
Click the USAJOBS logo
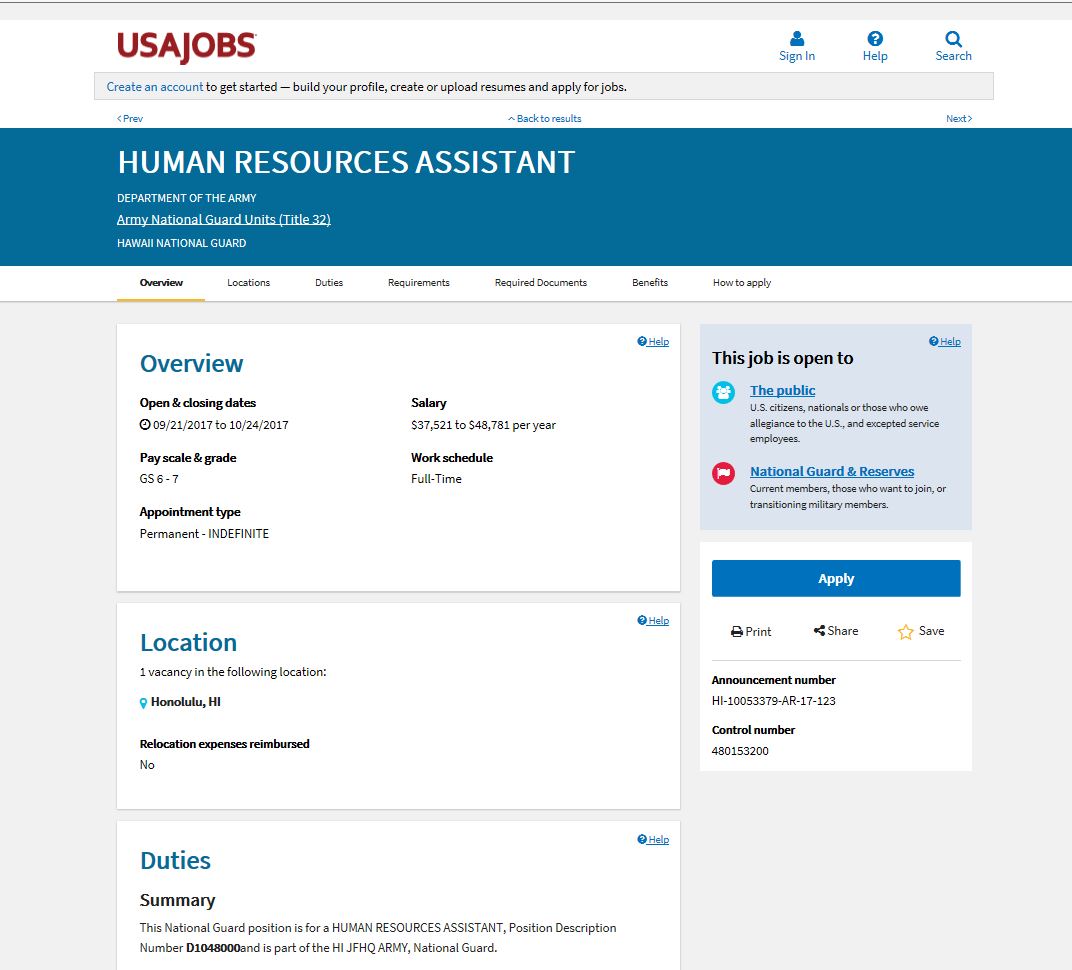(187, 47)
